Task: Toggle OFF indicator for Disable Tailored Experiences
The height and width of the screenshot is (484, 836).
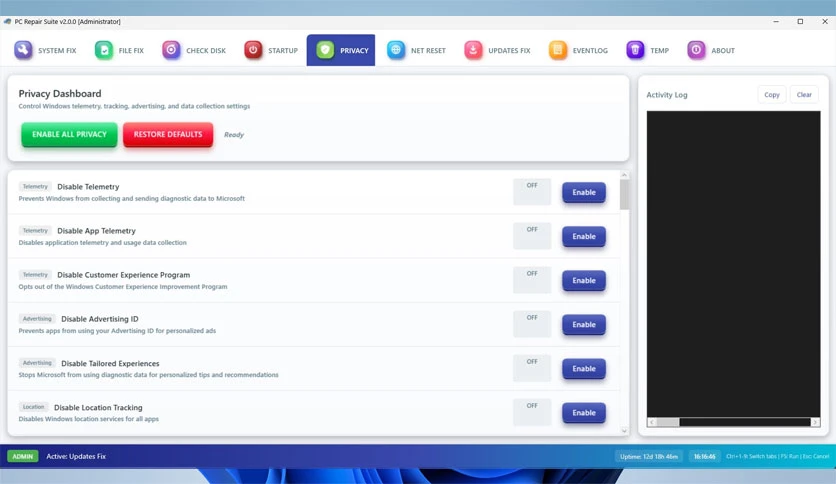Action: click(x=532, y=368)
